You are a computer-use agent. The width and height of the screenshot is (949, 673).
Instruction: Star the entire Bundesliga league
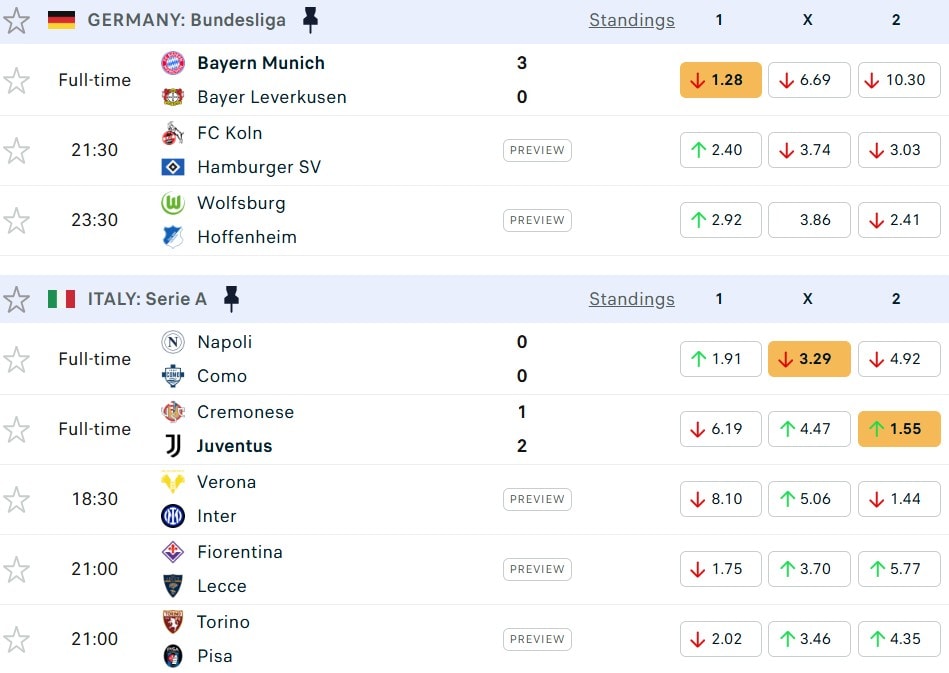click(x=16, y=20)
